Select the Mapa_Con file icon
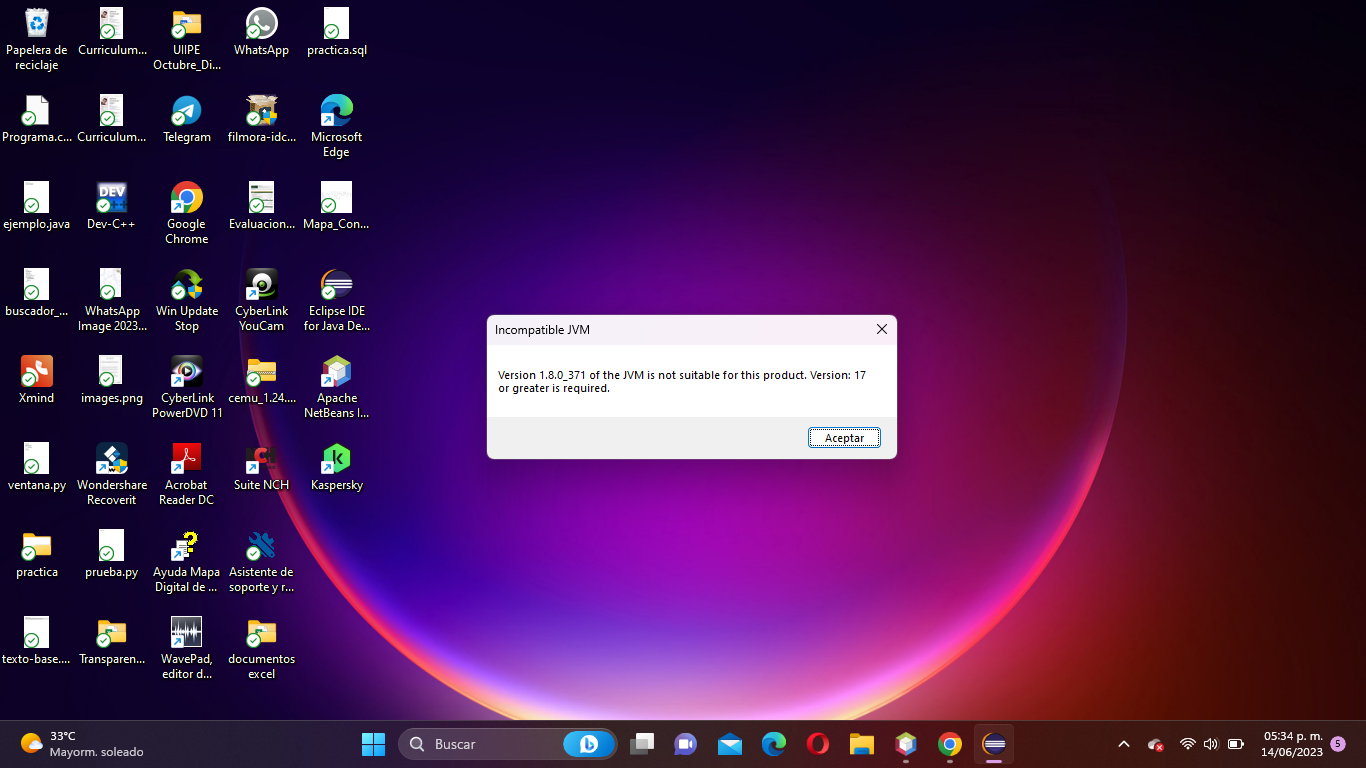The width and height of the screenshot is (1366, 768). point(337,206)
